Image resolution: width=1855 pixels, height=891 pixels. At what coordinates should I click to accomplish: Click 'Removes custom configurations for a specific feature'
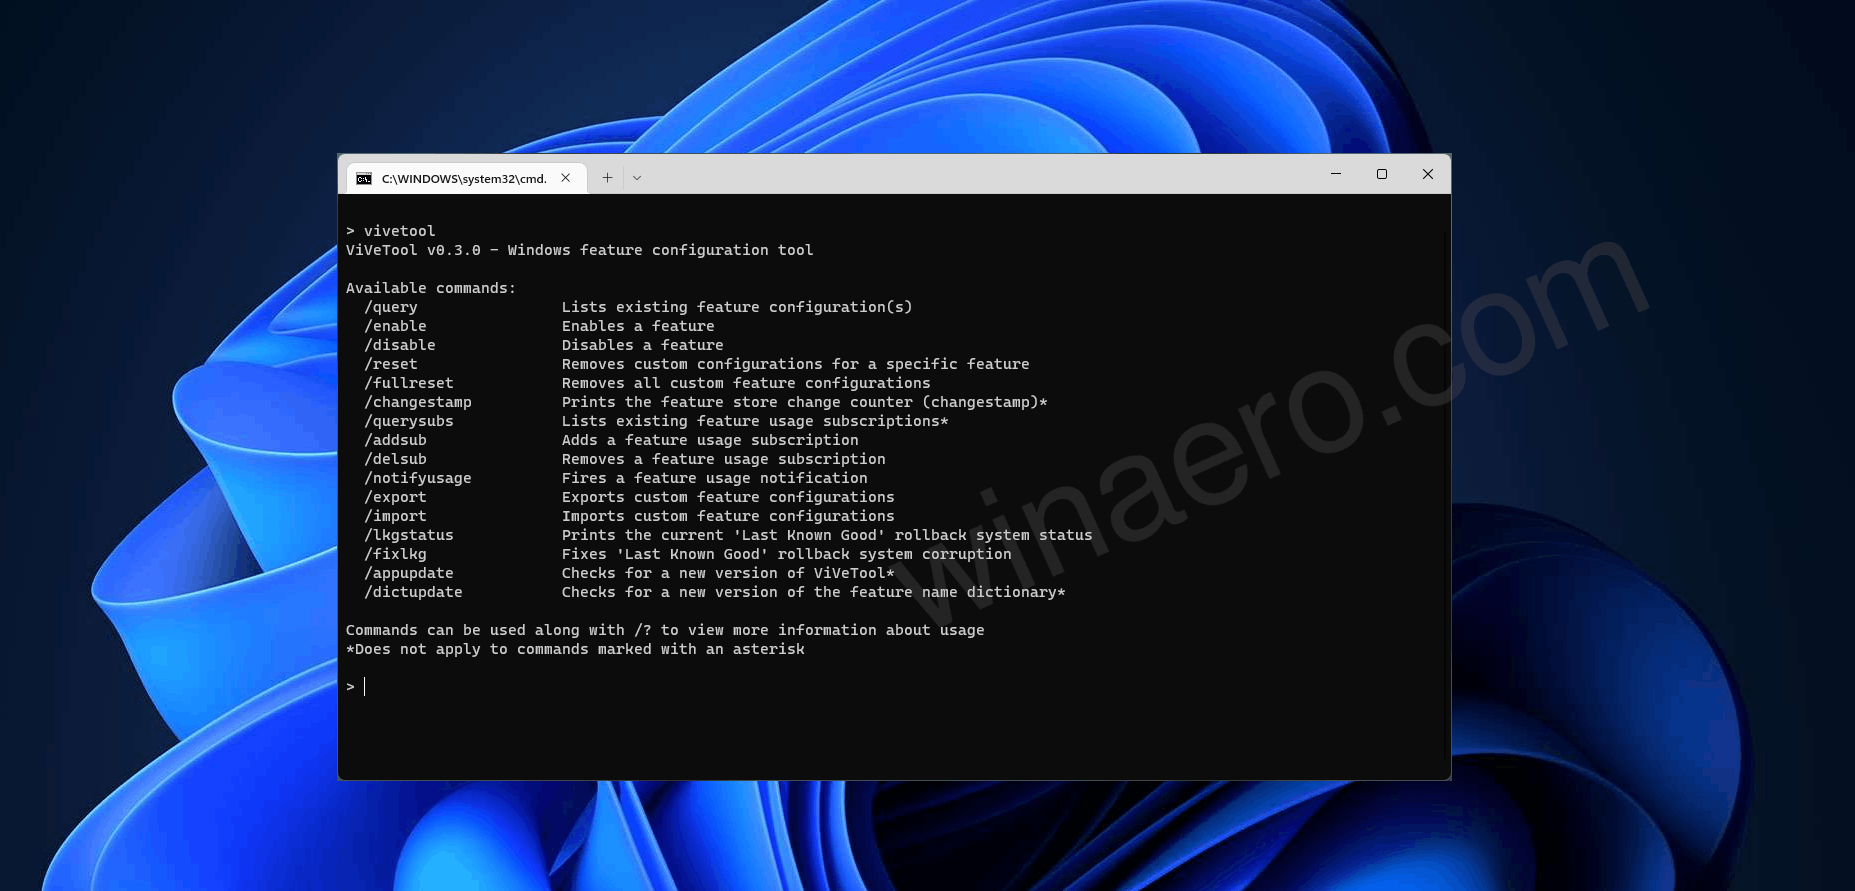point(796,364)
